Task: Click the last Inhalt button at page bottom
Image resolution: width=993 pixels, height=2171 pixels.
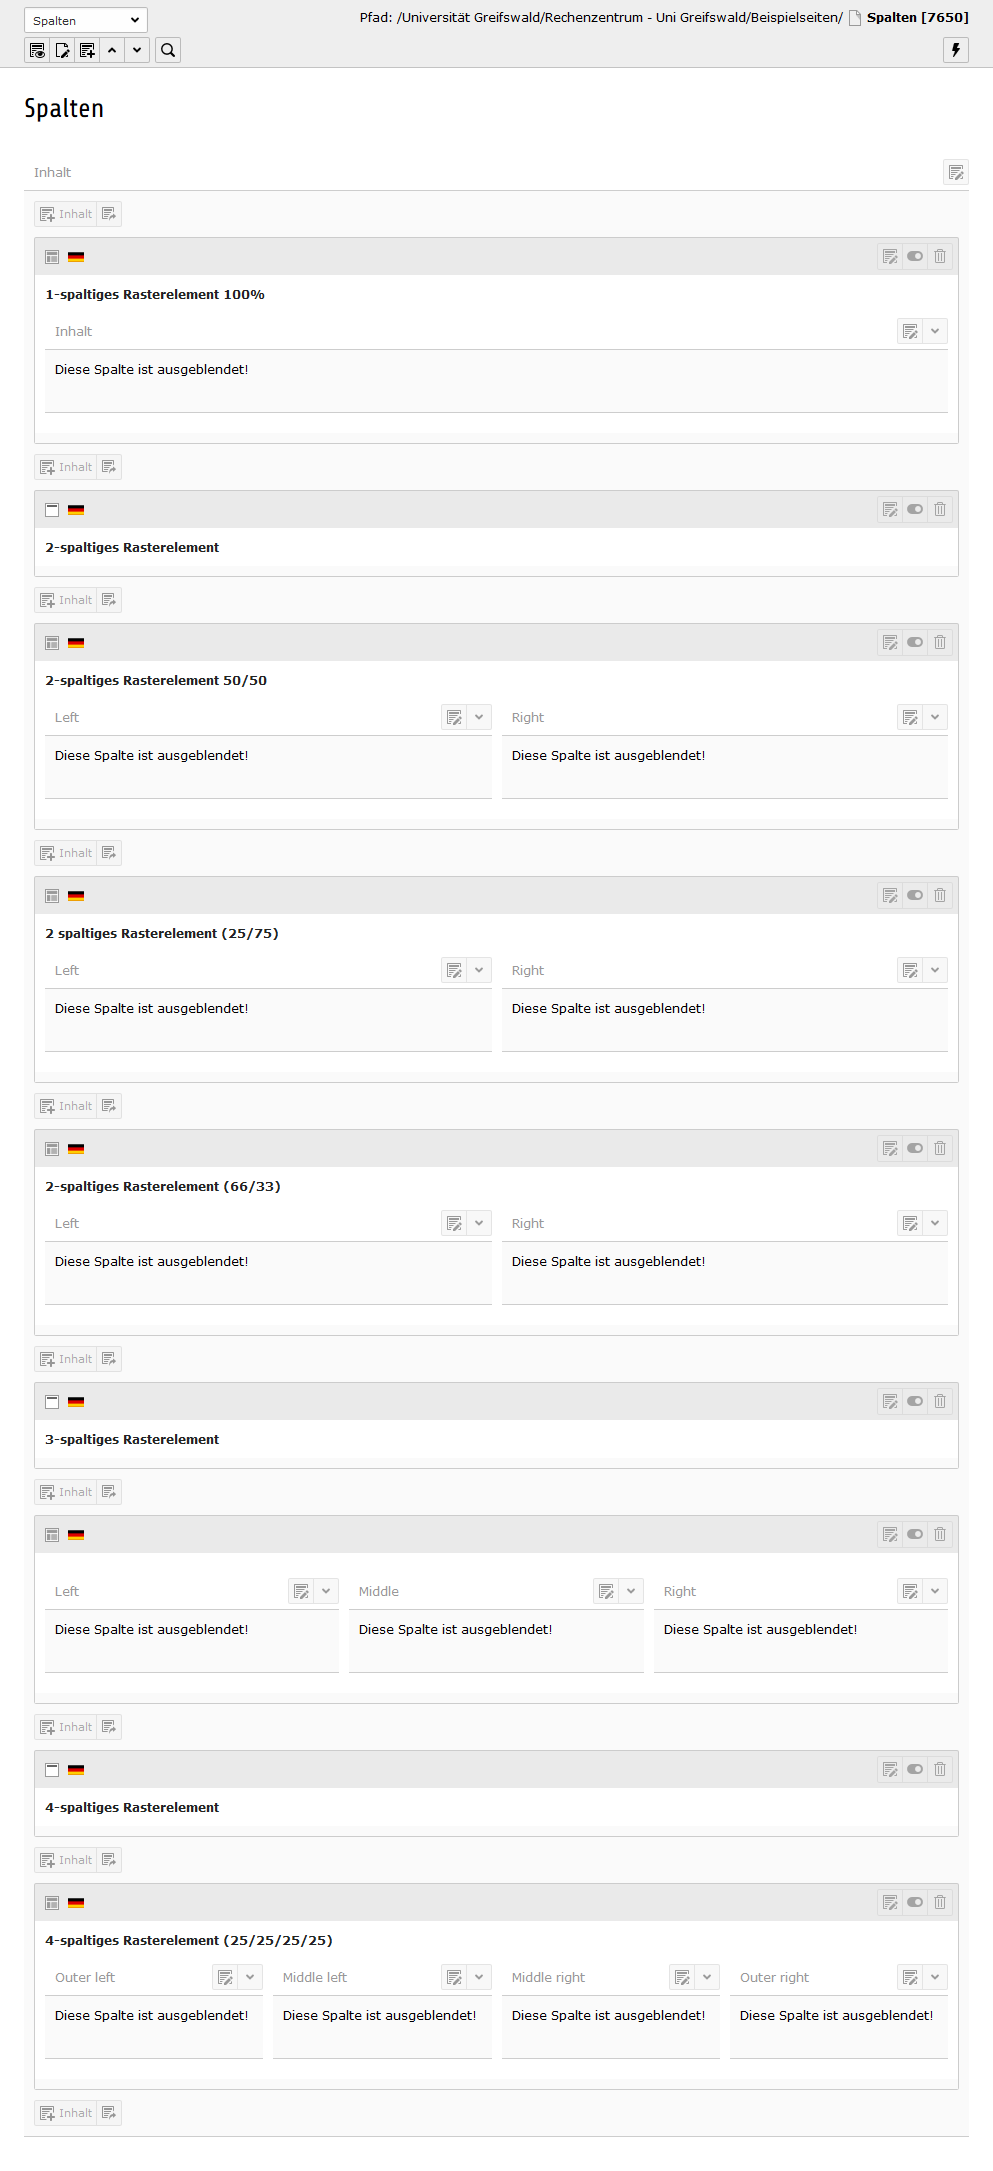Action: tap(66, 2113)
